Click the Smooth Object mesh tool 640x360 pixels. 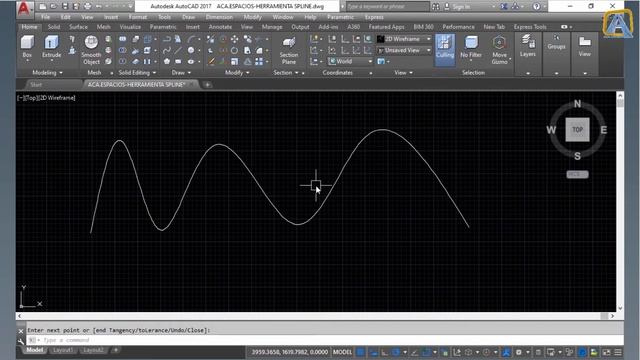[91, 50]
